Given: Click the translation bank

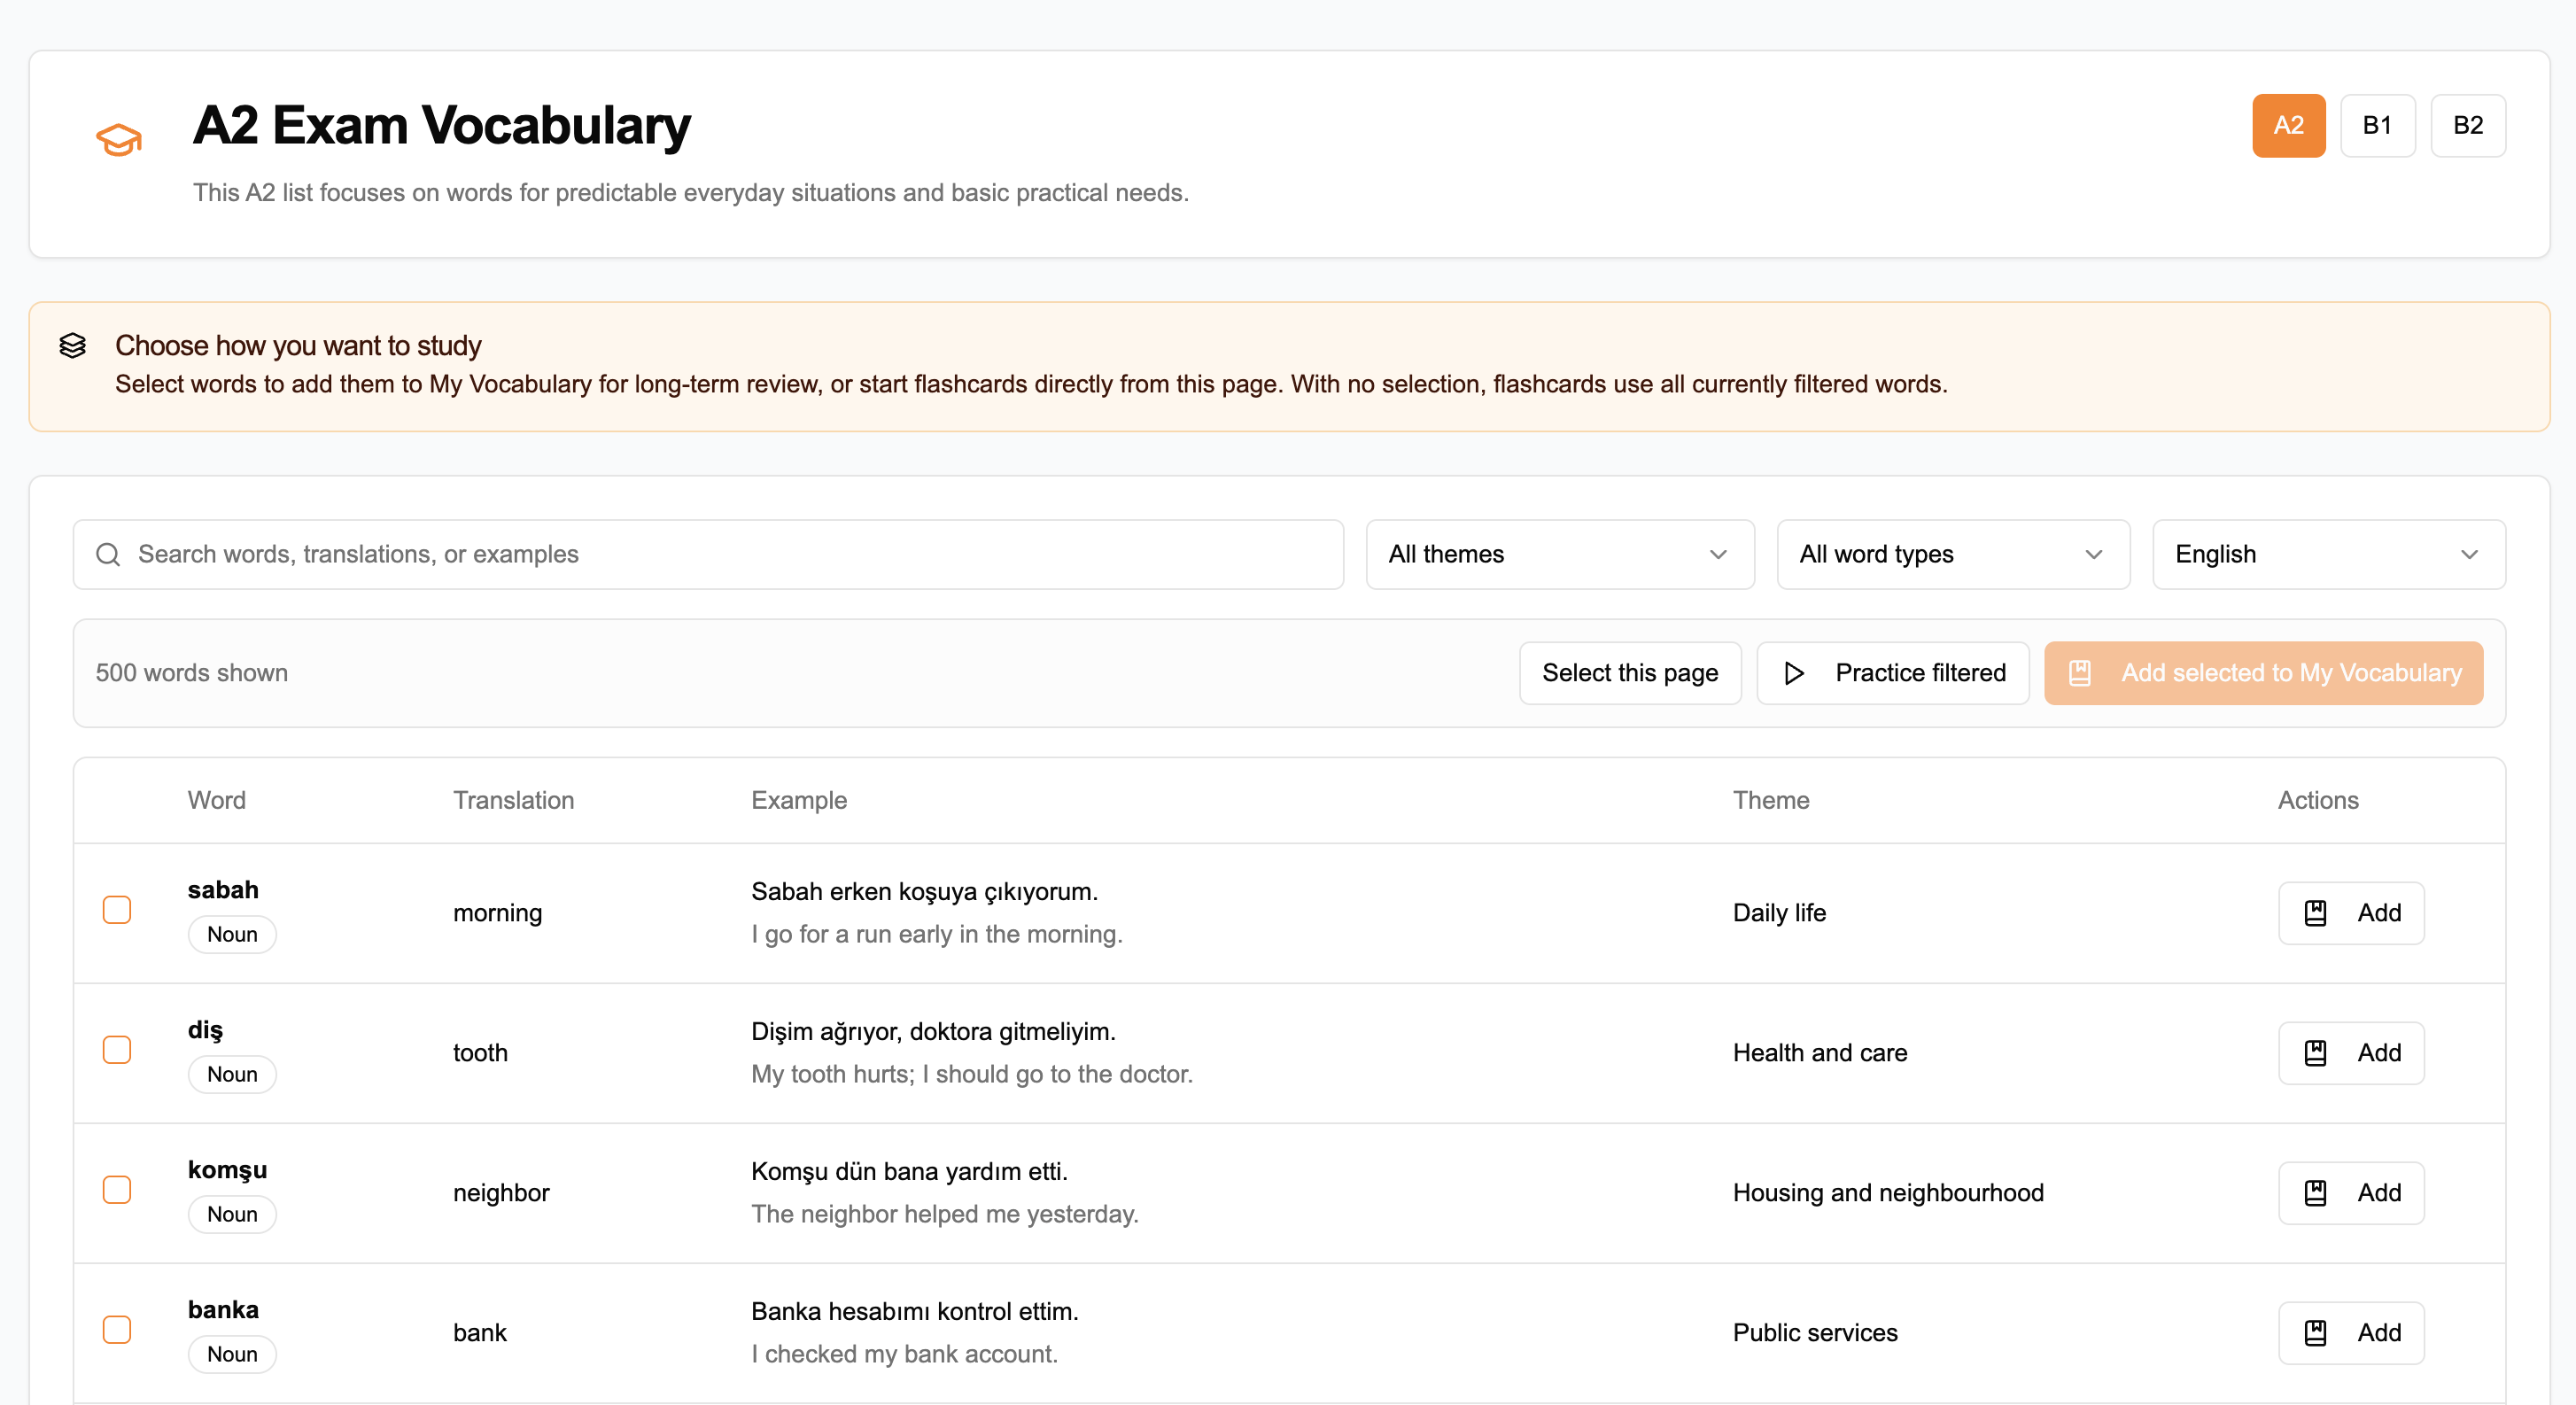Looking at the screenshot, I should click(x=480, y=1333).
